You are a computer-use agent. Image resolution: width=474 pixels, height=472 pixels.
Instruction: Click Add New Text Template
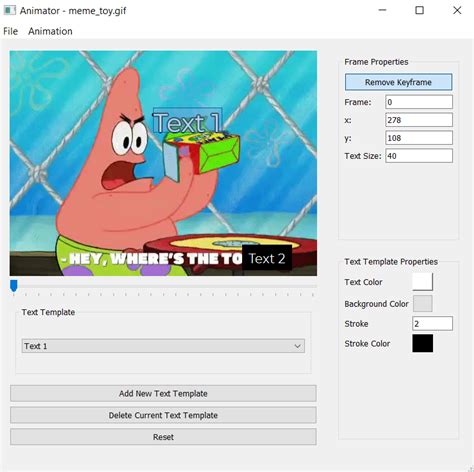(163, 393)
